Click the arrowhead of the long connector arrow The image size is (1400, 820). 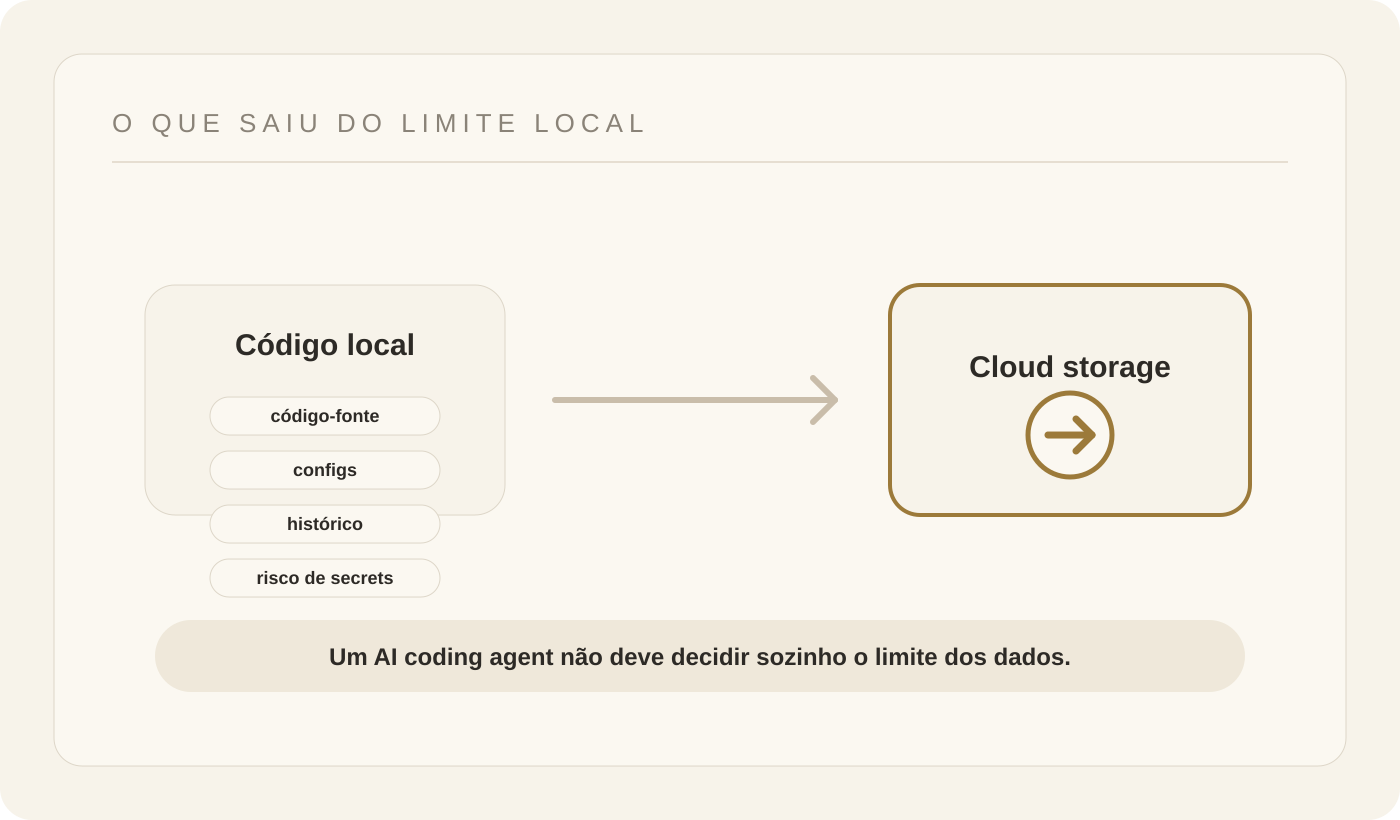[824, 400]
